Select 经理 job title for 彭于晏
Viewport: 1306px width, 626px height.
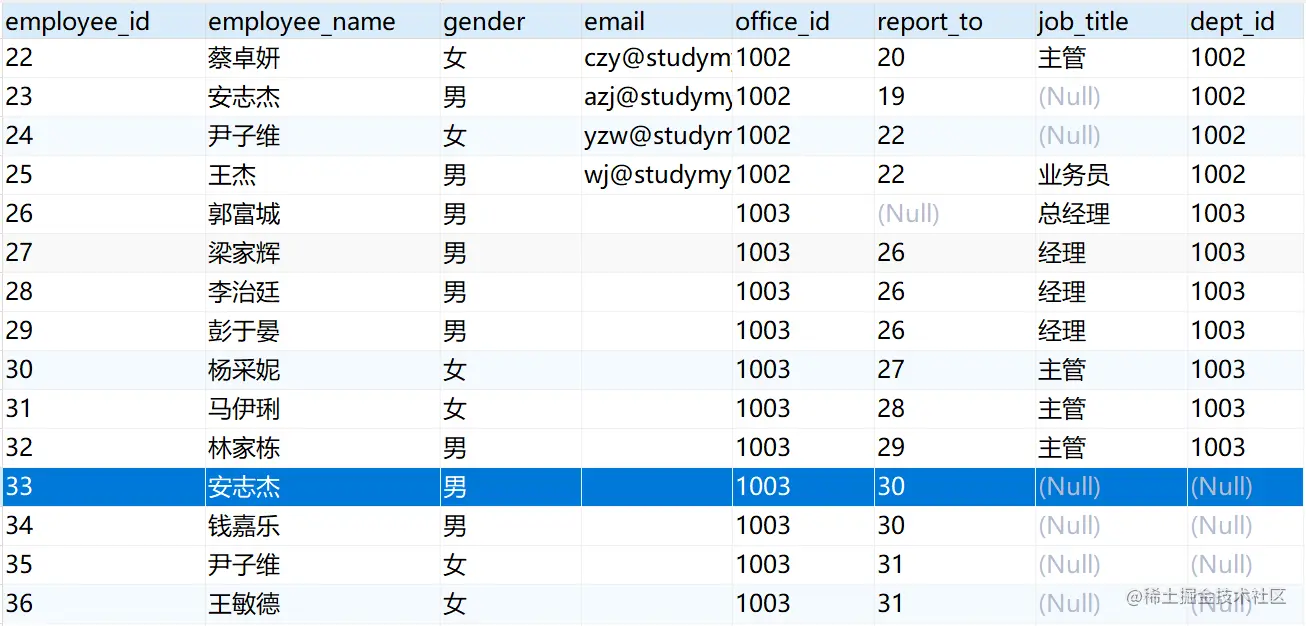pyautogui.click(x=1111, y=331)
